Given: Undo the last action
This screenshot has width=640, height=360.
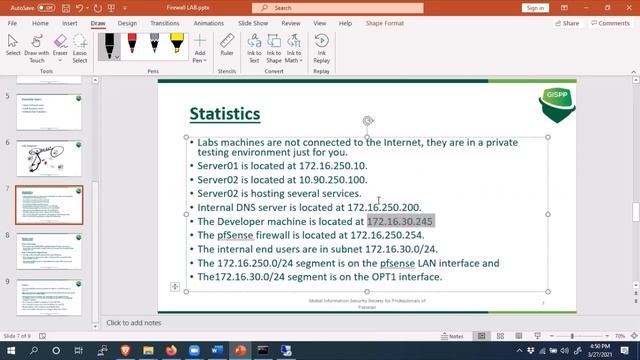Looking at the screenshot, I should coord(80,8).
